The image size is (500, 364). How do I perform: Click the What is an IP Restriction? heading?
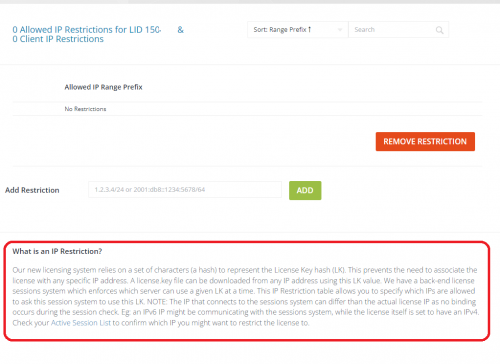[x=57, y=251]
